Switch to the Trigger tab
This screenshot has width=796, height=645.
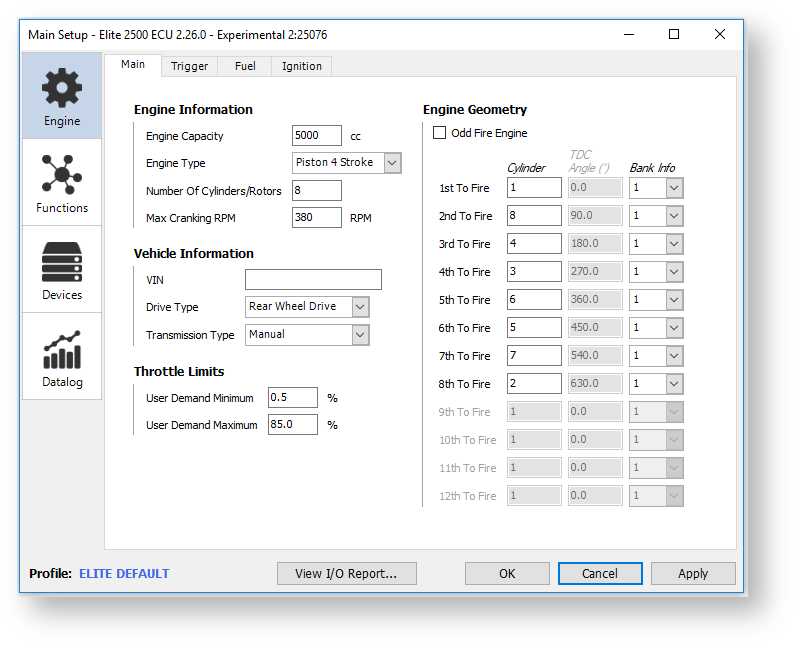click(x=189, y=66)
